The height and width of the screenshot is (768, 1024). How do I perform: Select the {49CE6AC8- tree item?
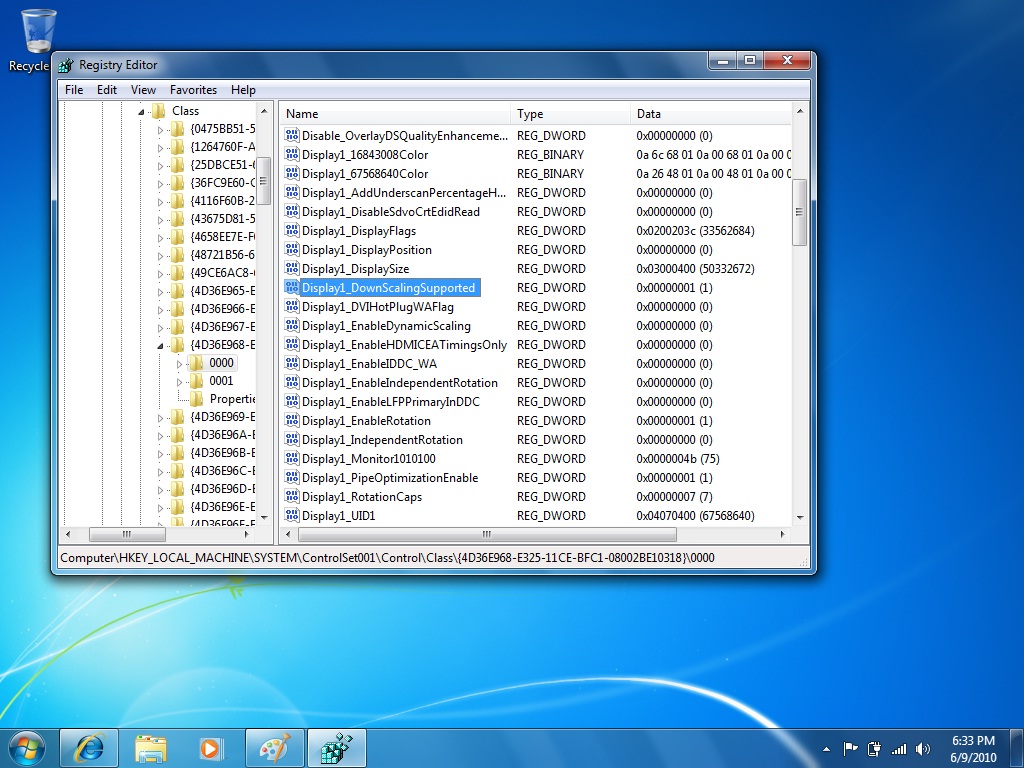pyautogui.click(x=223, y=273)
